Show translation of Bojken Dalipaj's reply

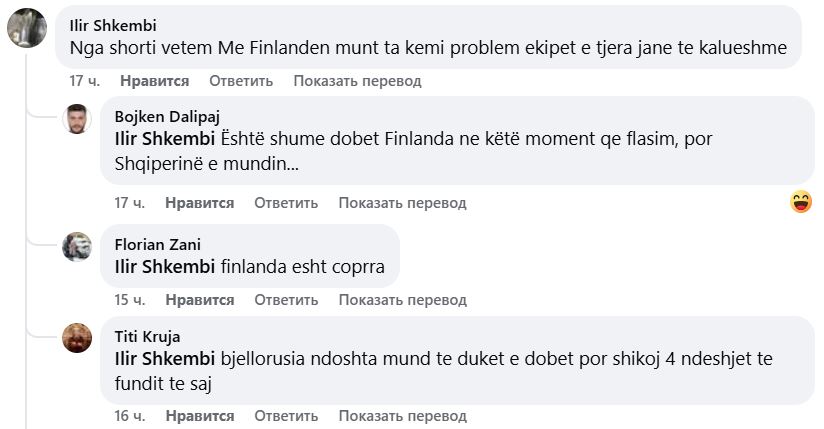pyautogui.click(x=402, y=203)
